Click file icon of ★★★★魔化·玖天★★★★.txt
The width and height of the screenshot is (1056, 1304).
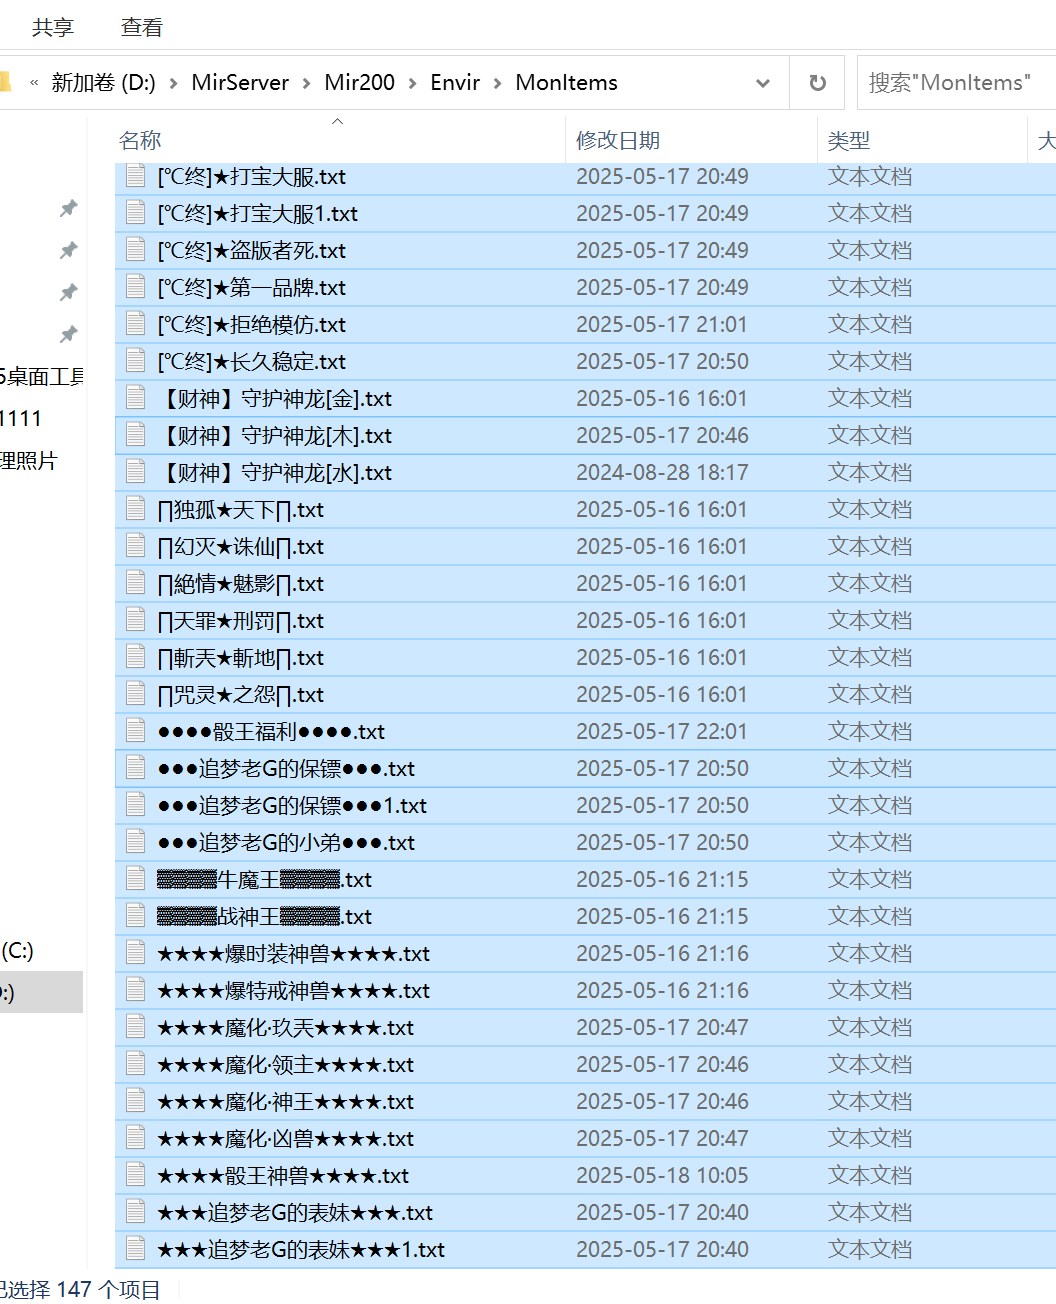[x=135, y=1027]
